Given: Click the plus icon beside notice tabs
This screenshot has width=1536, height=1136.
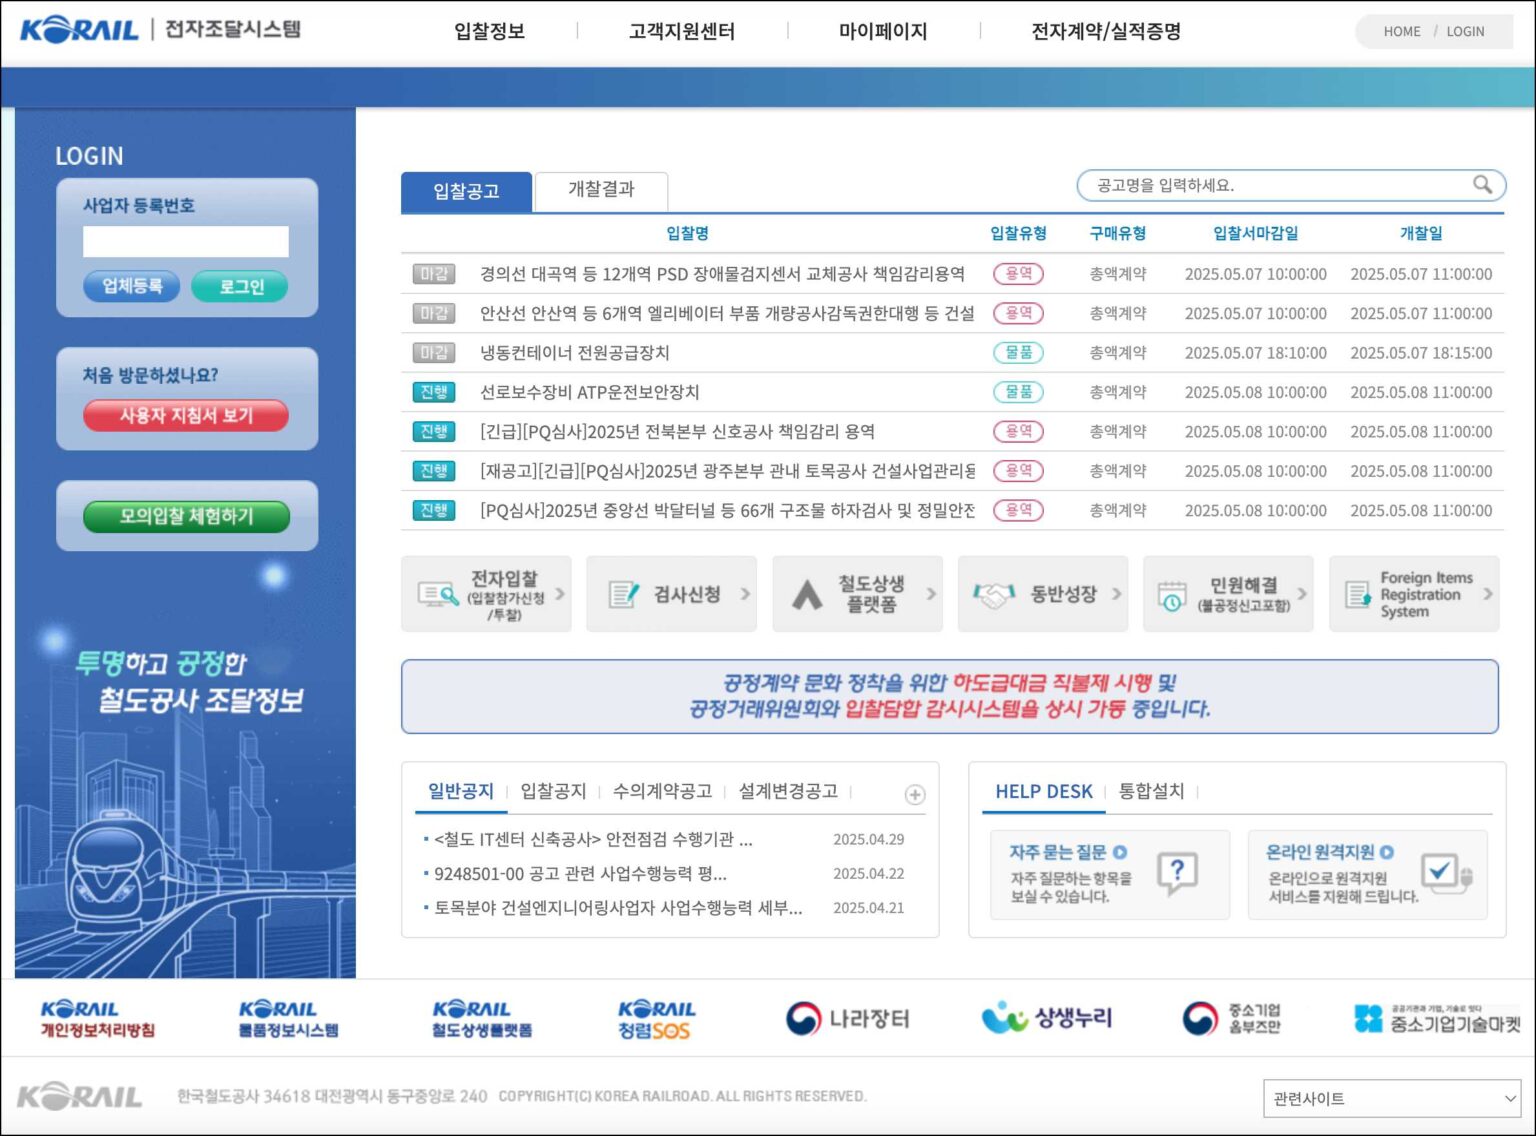Looking at the screenshot, I should (x=914, y=794).
